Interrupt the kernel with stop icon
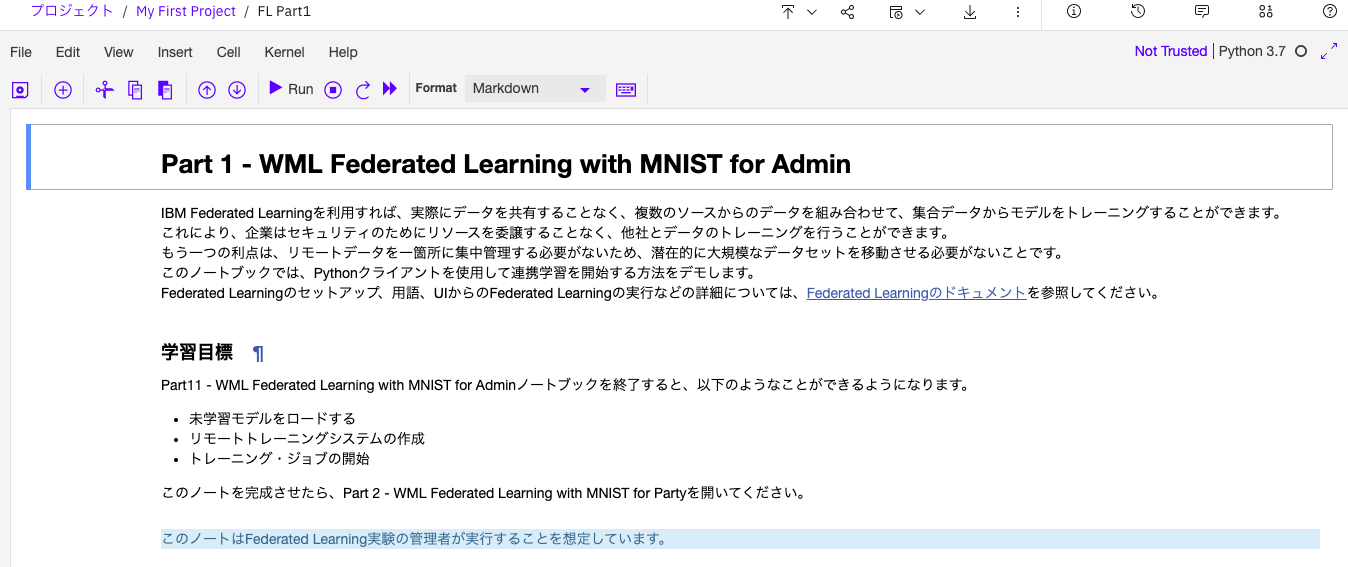The width and height of the screenshot is (1348, 567). 333,90
